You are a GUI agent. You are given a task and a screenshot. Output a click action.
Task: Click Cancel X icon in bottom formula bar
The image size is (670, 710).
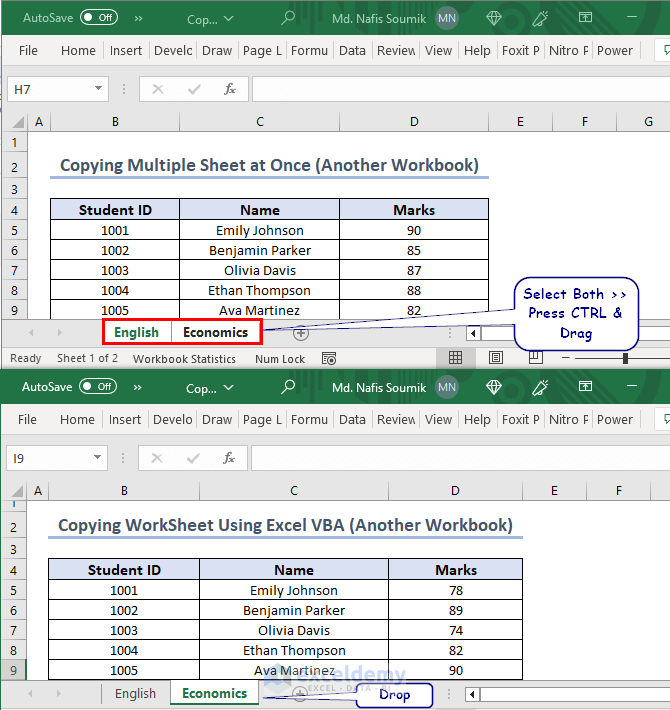tap(157, 458)
